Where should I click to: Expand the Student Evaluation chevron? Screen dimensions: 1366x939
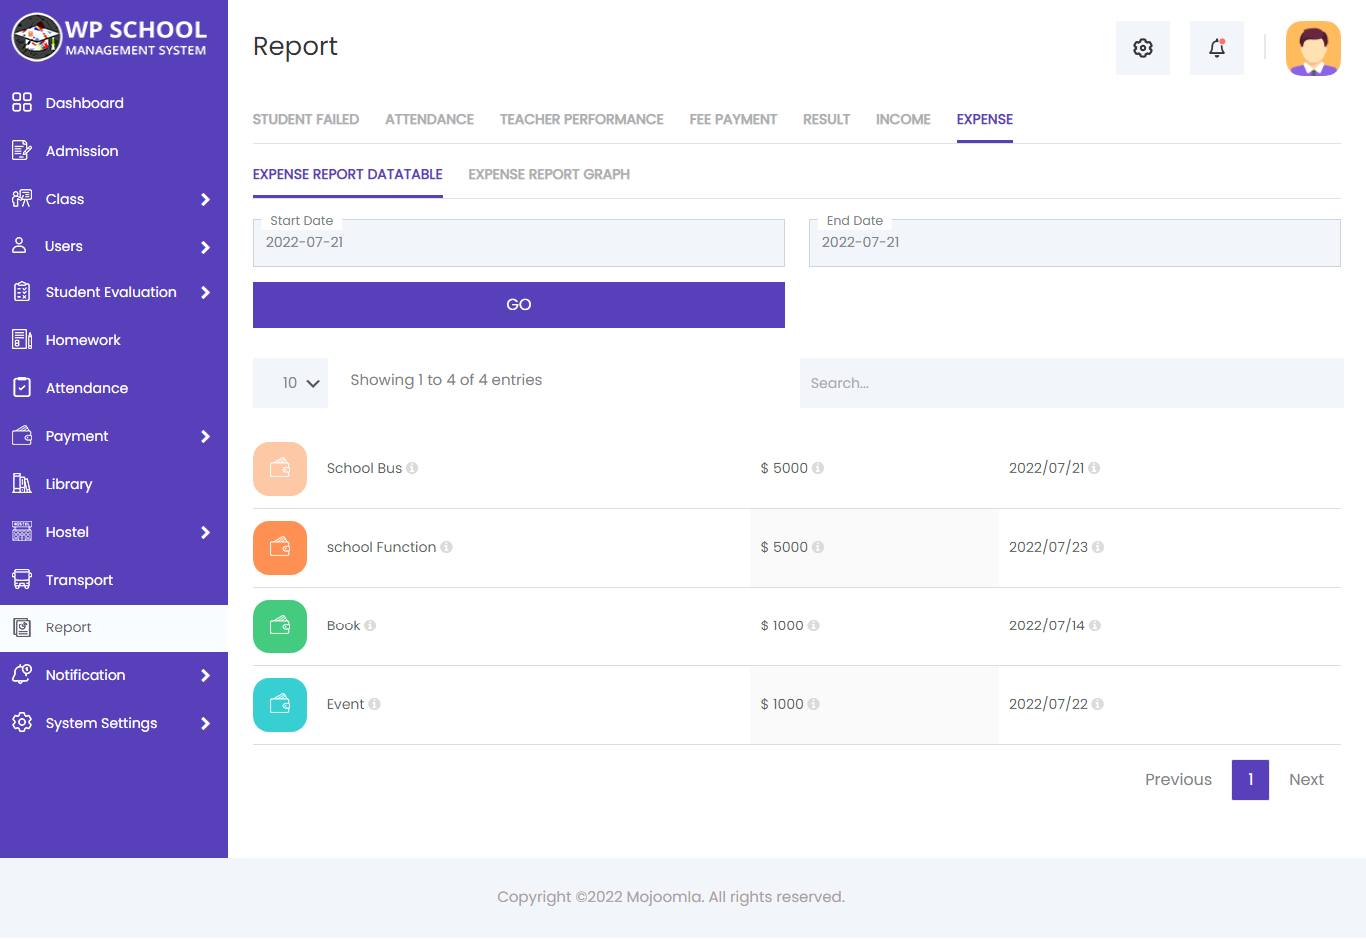pyautogui.click(x=205, y=292)
